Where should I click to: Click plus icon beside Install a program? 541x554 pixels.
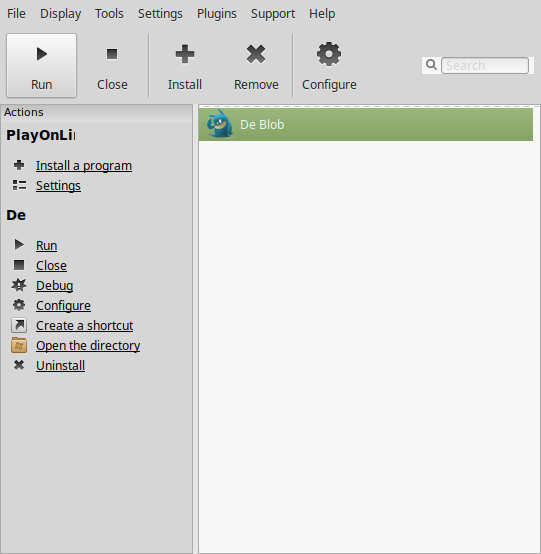[x=19, y=165]
